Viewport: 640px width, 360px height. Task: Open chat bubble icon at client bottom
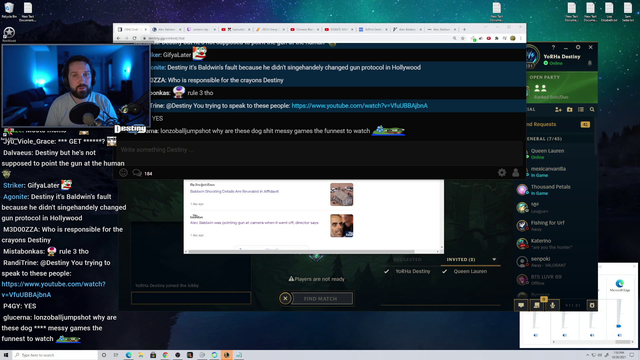pos(521,305)
